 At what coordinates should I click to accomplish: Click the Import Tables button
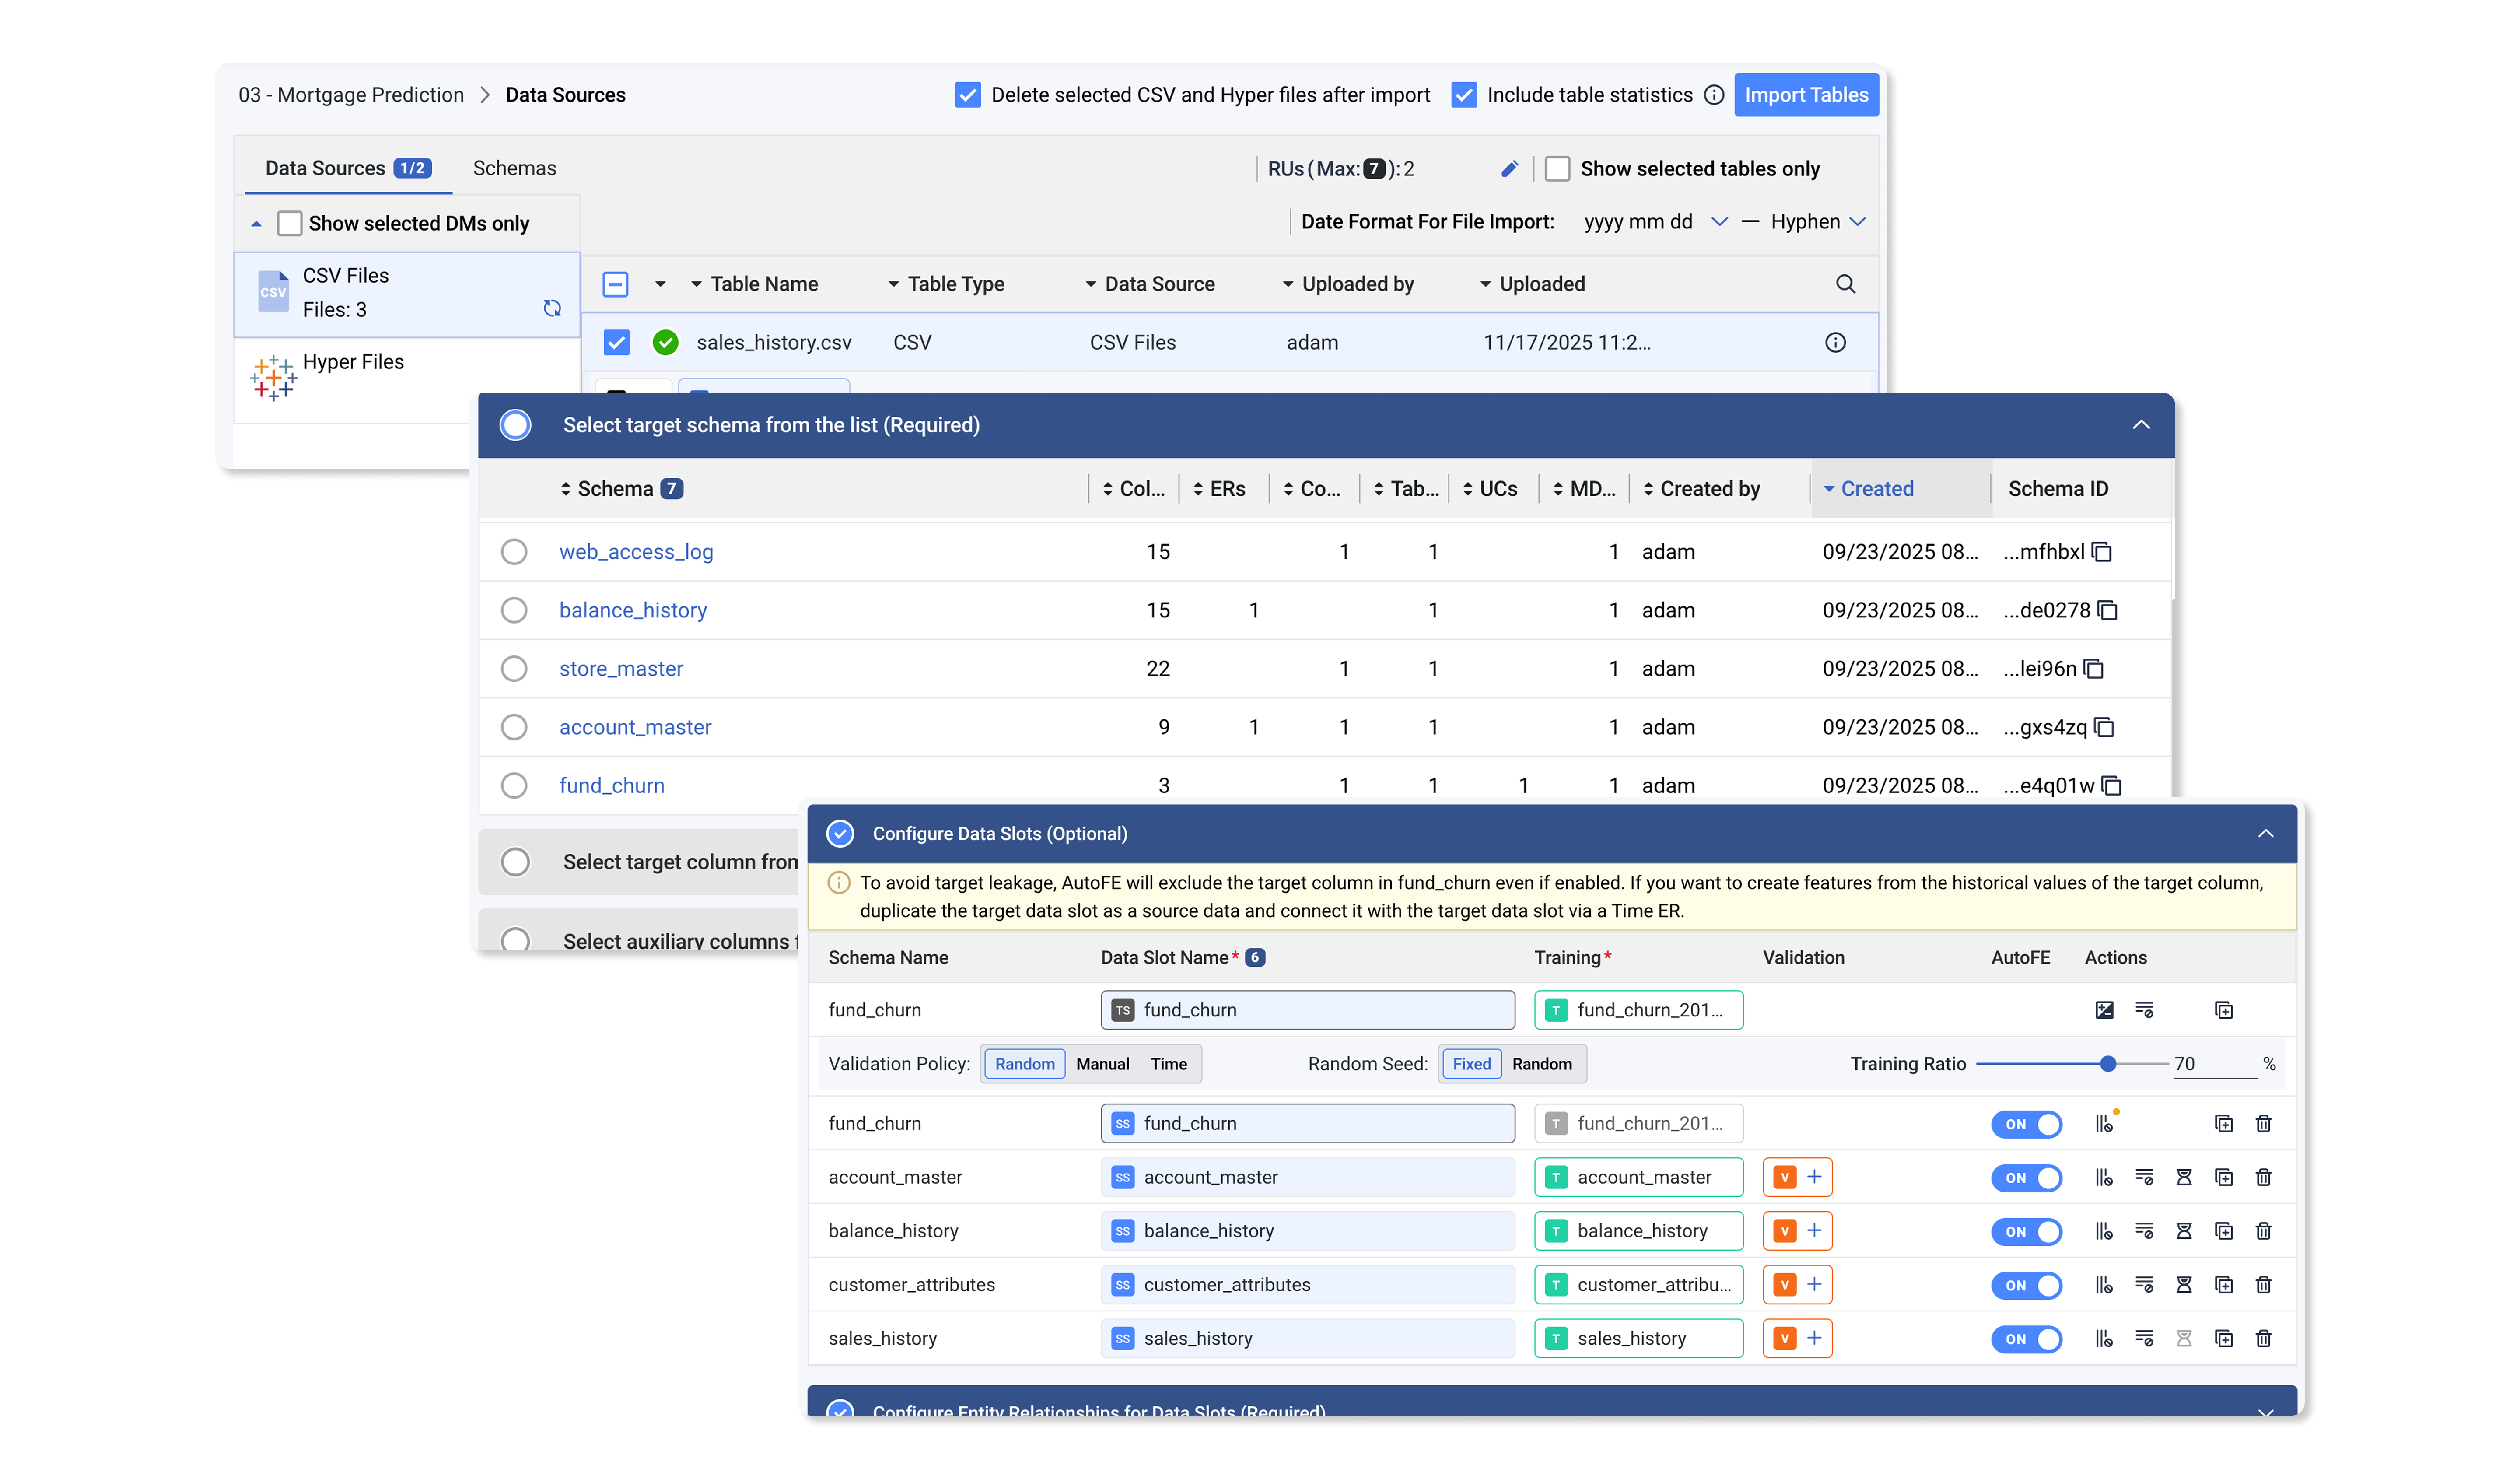(1806, 95)
